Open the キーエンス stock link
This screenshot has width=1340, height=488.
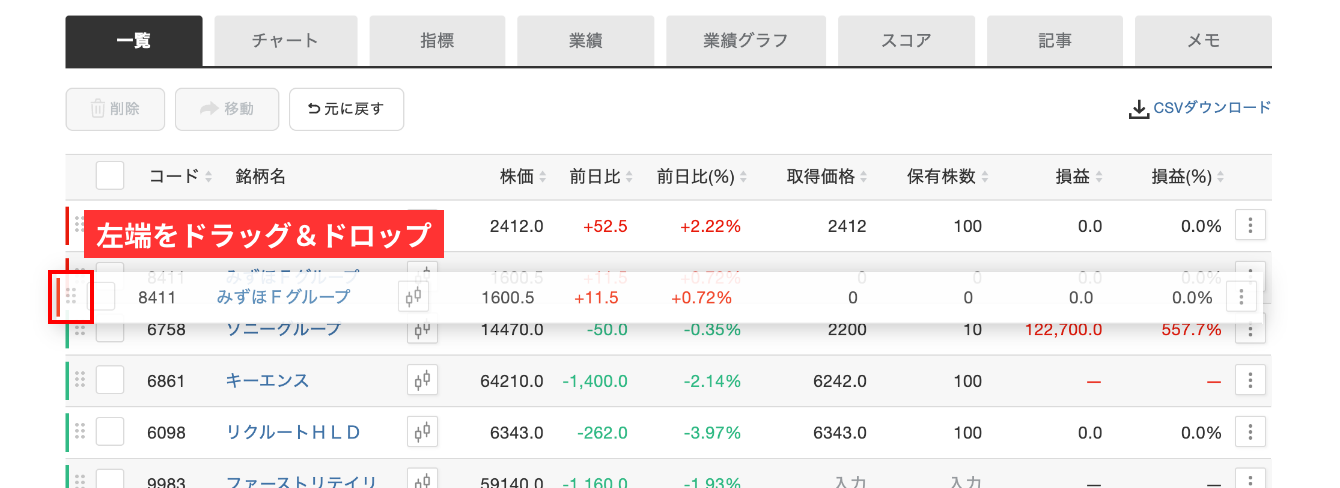click(x=267, y=381)
